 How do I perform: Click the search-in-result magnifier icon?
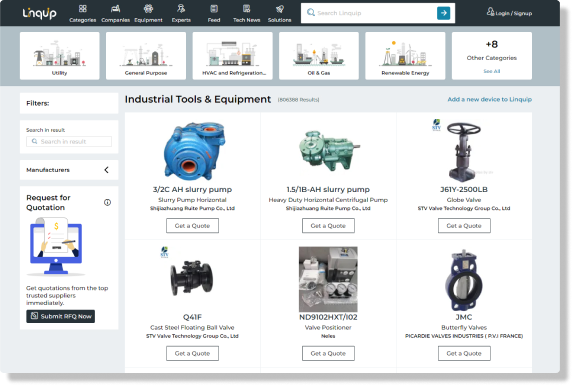(x=34, y=141)
